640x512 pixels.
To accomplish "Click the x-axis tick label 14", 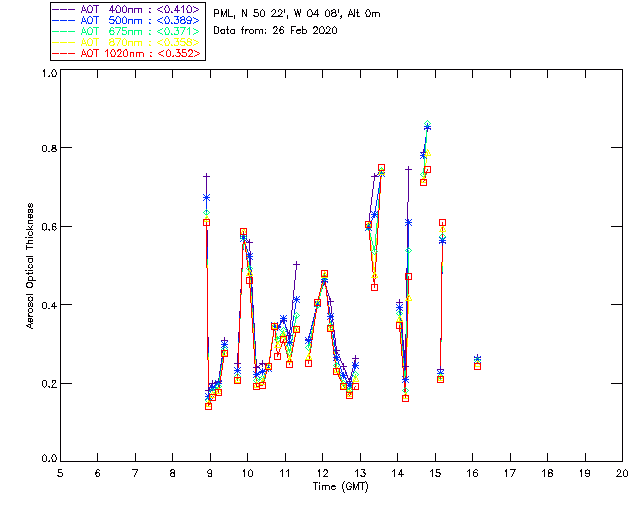I will click(398, 473).
